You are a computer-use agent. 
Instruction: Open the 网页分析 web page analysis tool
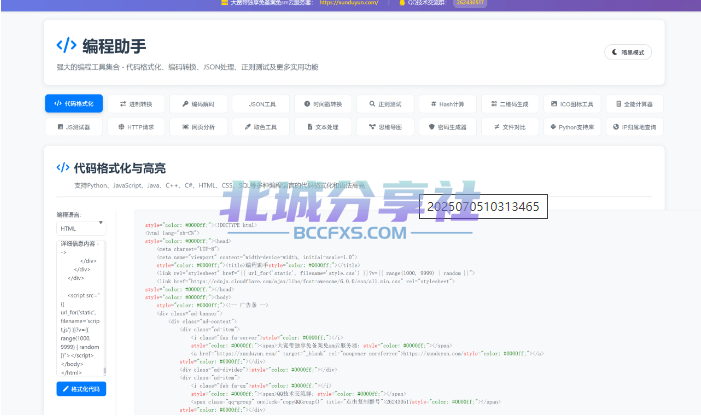[x=198, y=127]
